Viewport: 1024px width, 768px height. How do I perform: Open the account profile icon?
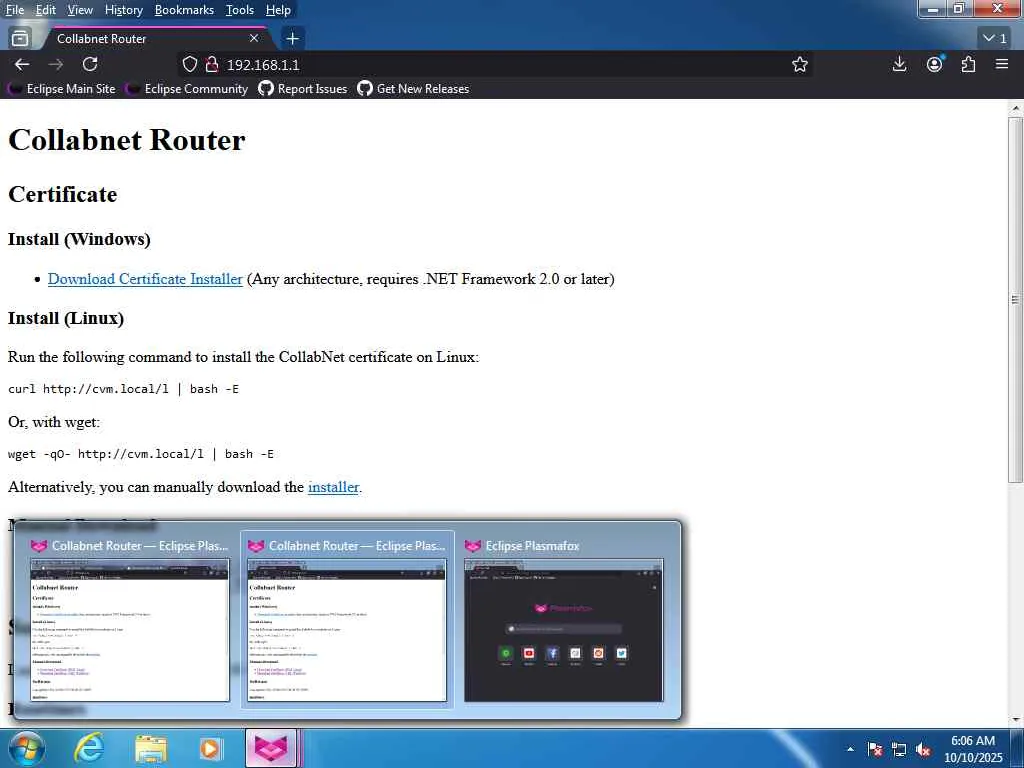[935, 64]
